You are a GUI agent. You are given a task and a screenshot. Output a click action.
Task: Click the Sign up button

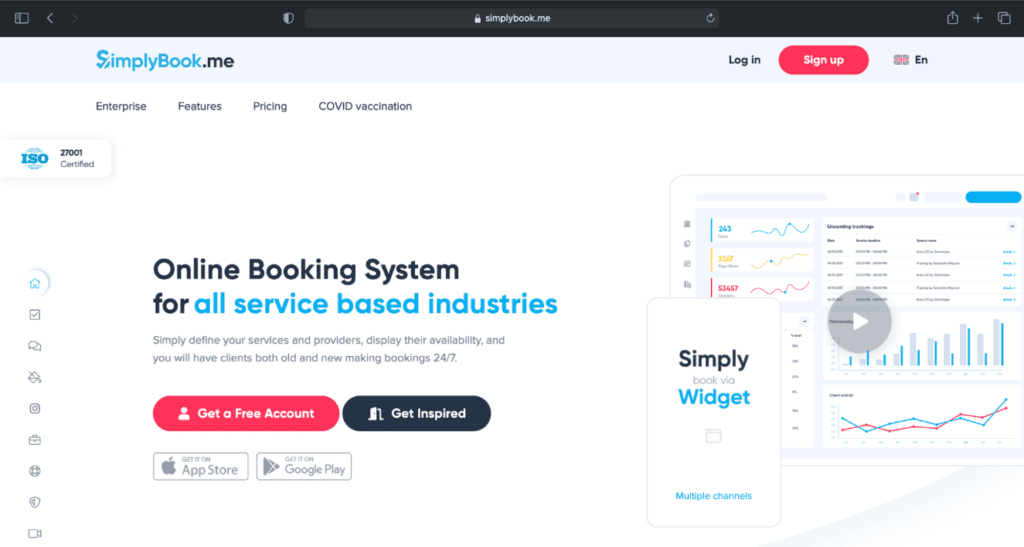point(824,60)
